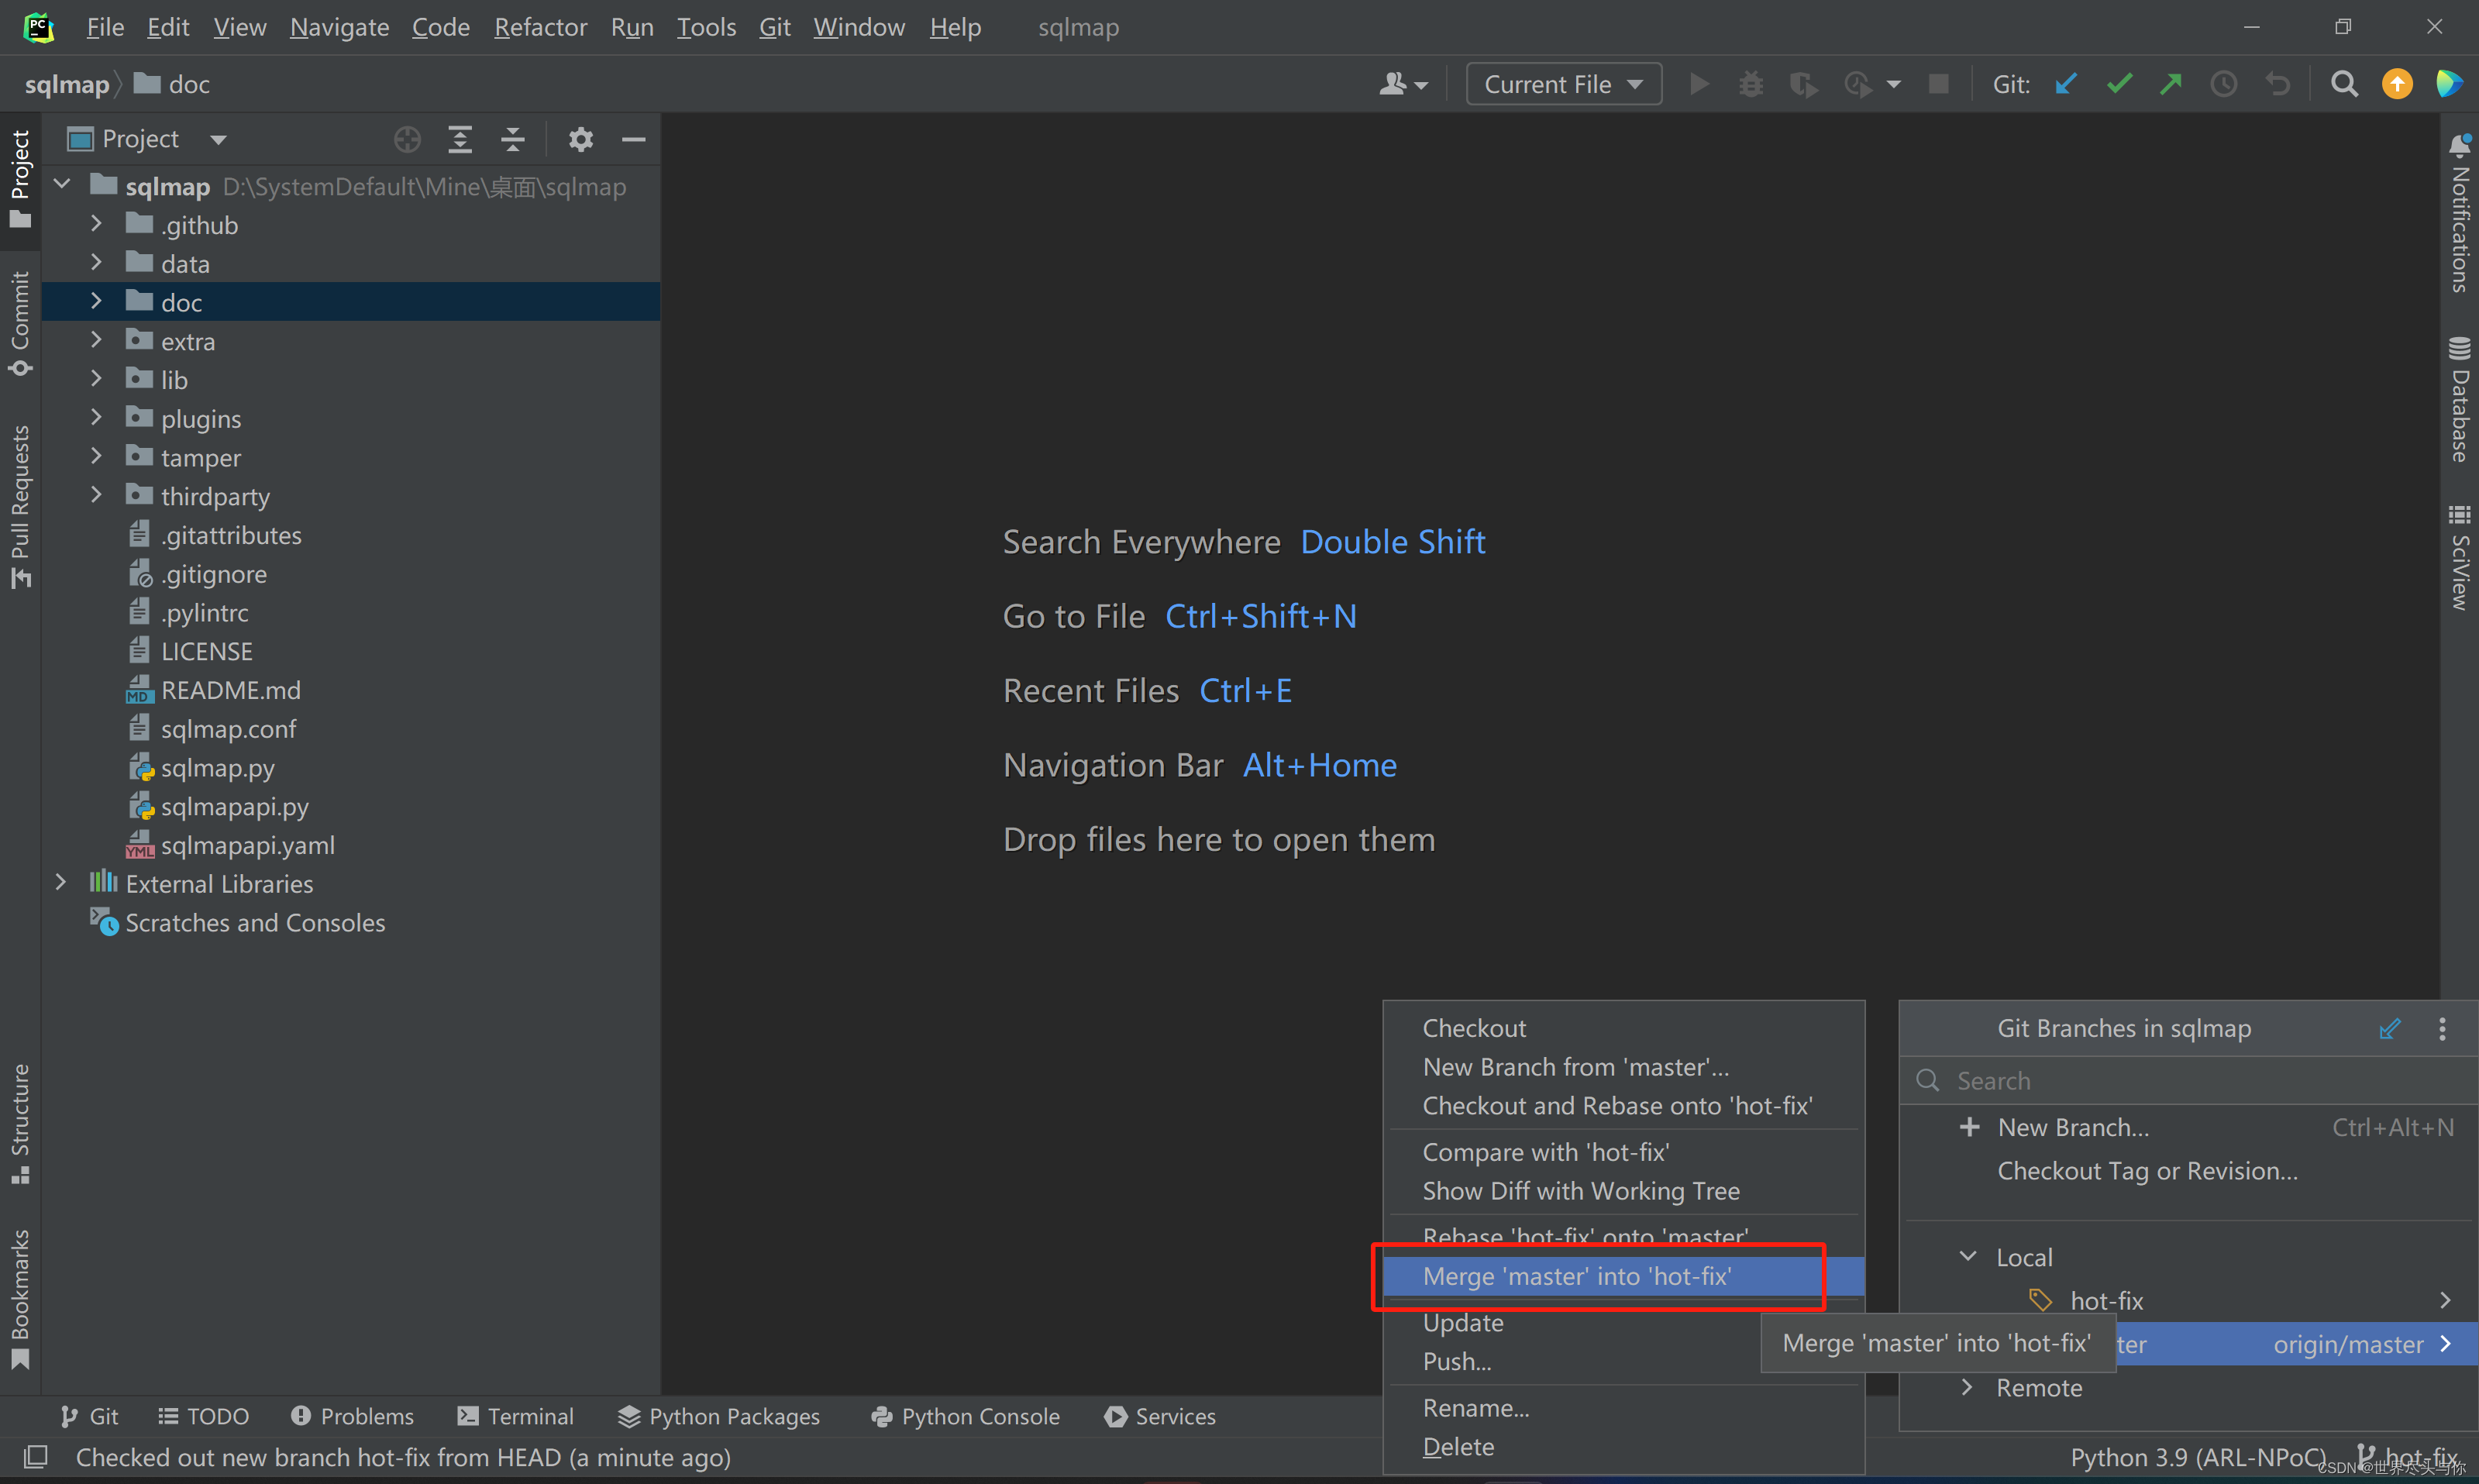The width and height of the screenshot is (2479, 1484).
Task: Open the Pull Requests tool window
Action: point(20,506)
